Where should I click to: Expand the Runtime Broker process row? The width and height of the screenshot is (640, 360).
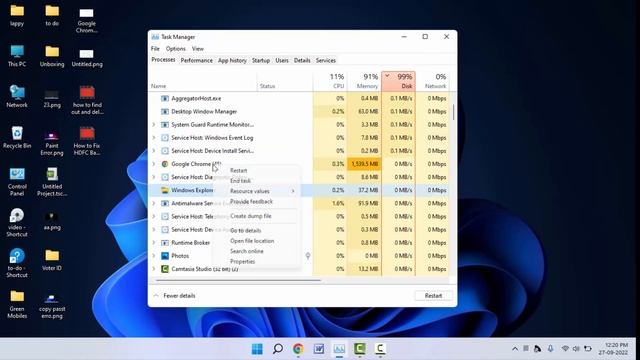[x=154, y=242]
